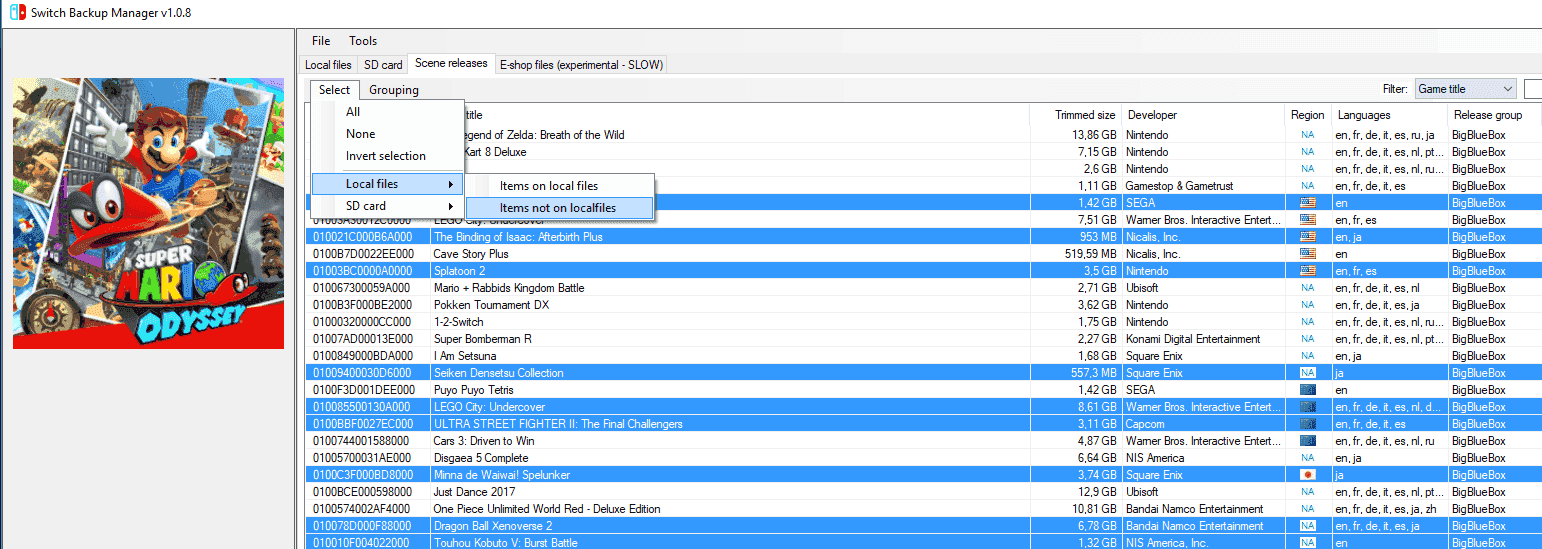The width and height of the screenshot is (1542, 549).
Task: Click US flag icon in Splatoon 2 row
Action: point(1307,271)
